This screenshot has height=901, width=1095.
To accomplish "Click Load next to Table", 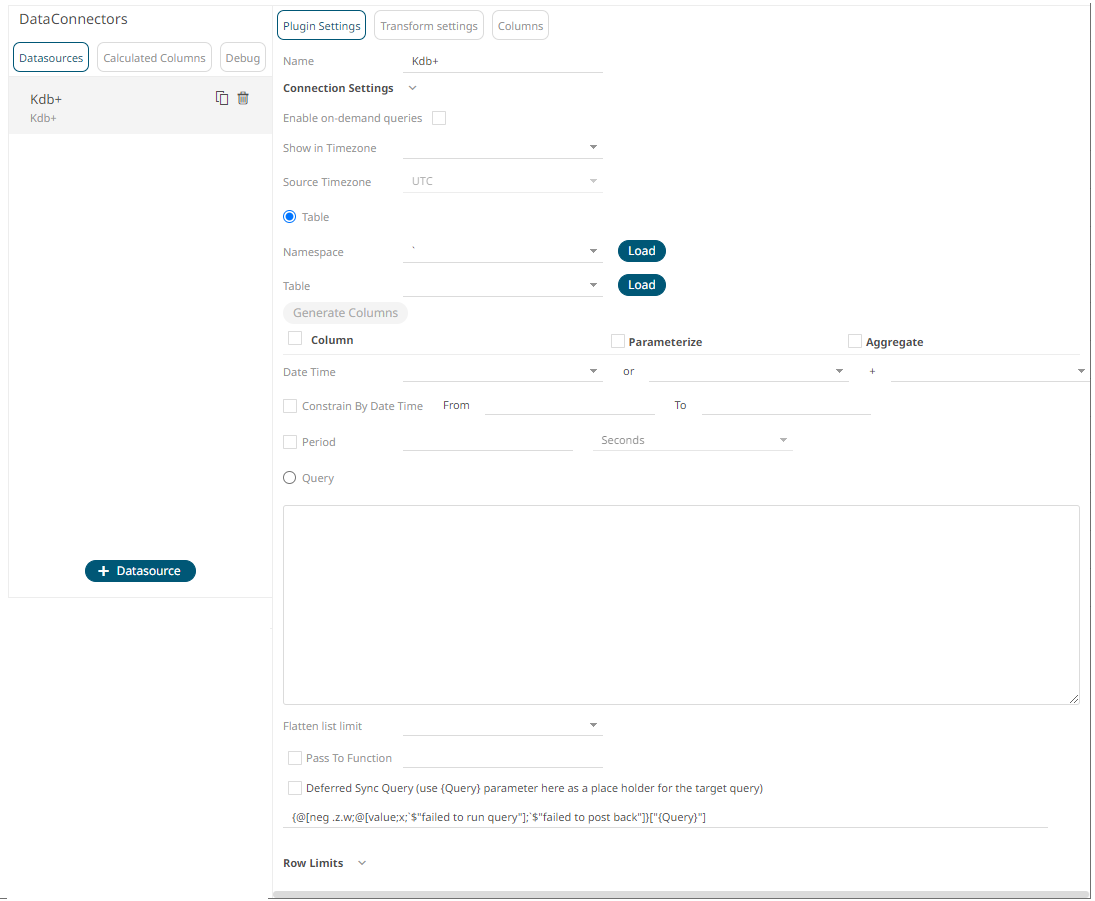I will click(642, 285).
